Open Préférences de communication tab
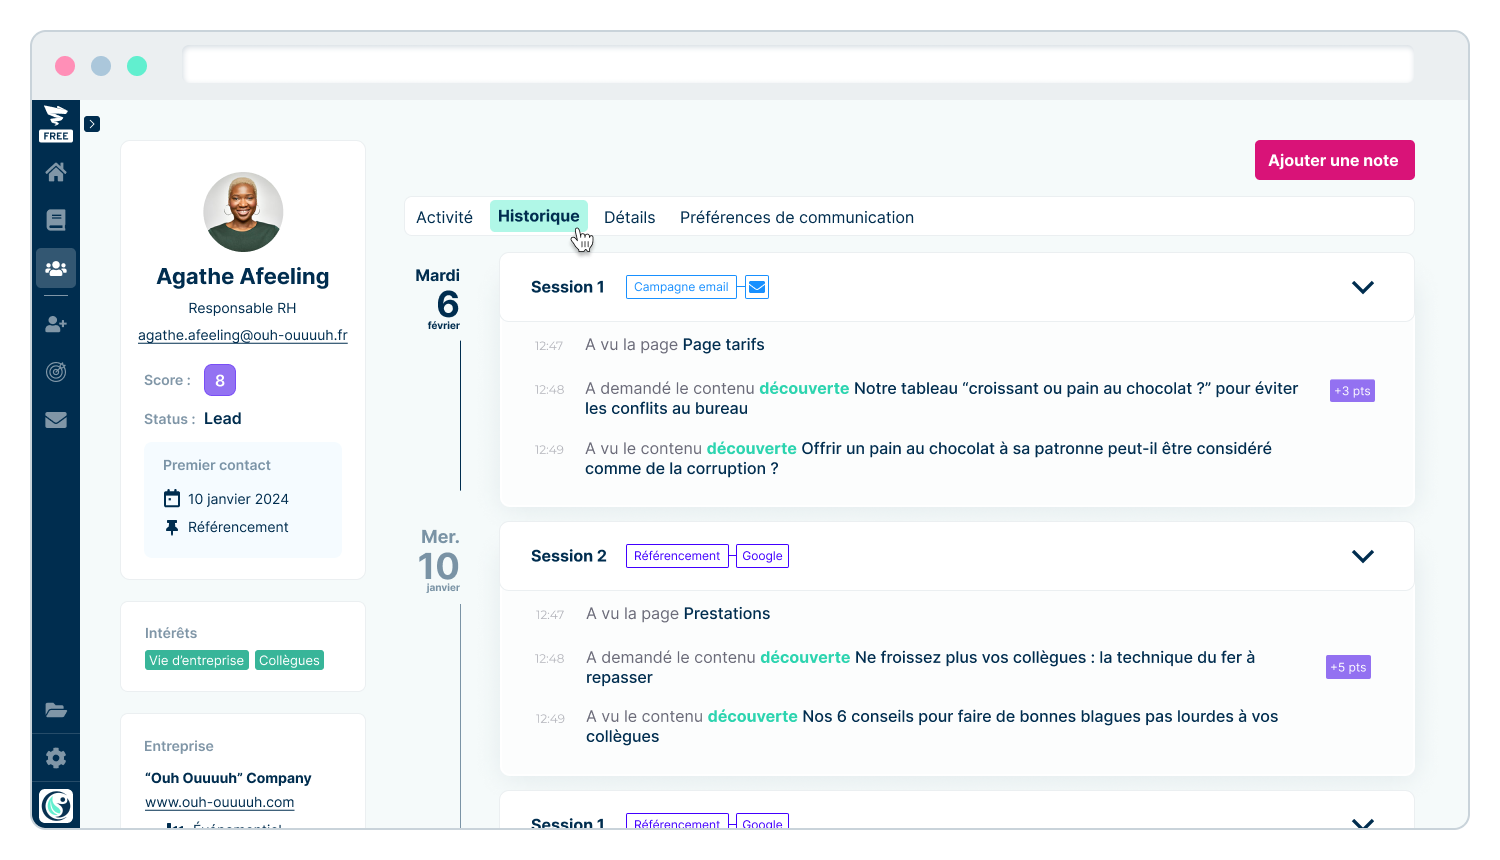Screen dimensions: 1500x860 click(x=797, y=217)
